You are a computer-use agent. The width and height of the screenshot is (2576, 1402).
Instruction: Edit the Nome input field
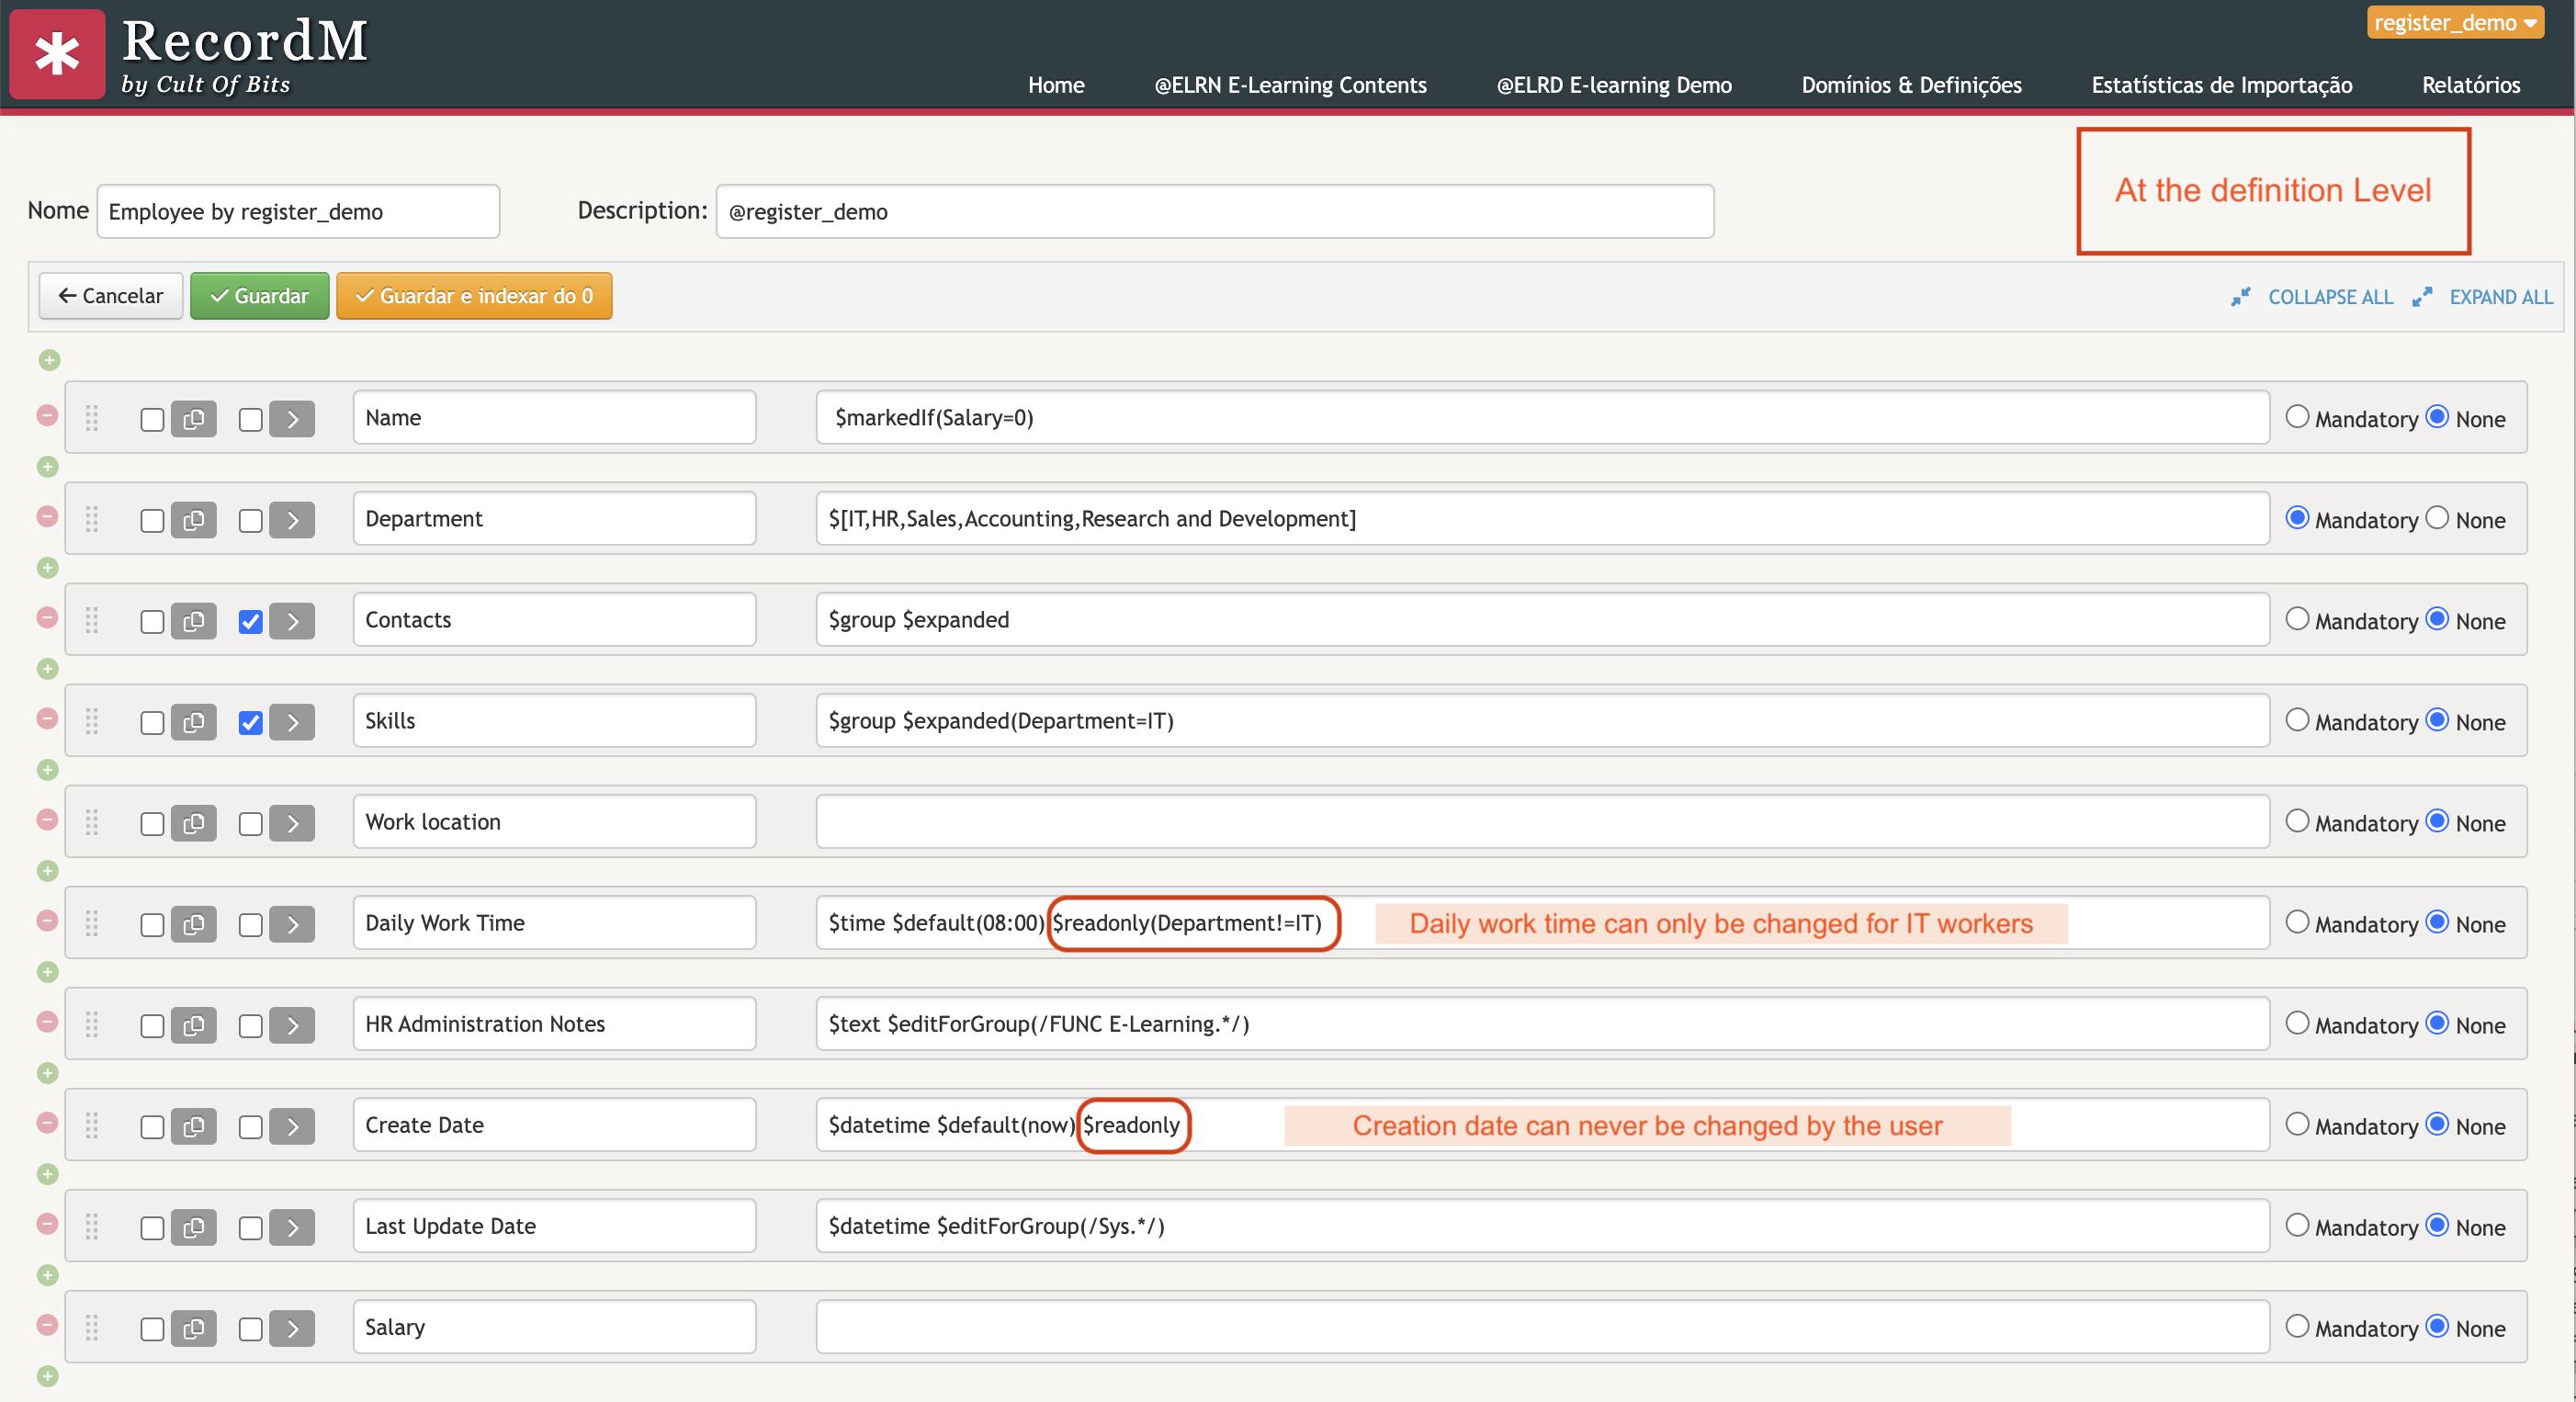click(x=298, y=211)
